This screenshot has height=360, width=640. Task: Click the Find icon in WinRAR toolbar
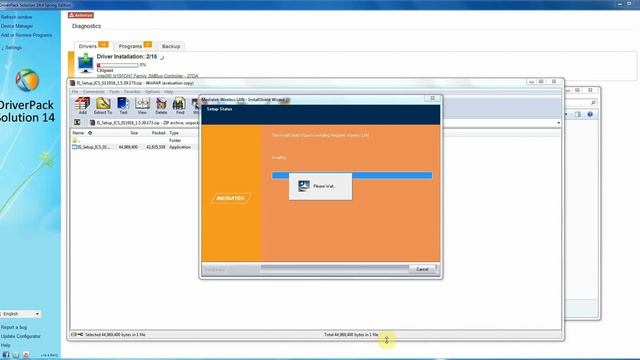coord(180,106)
